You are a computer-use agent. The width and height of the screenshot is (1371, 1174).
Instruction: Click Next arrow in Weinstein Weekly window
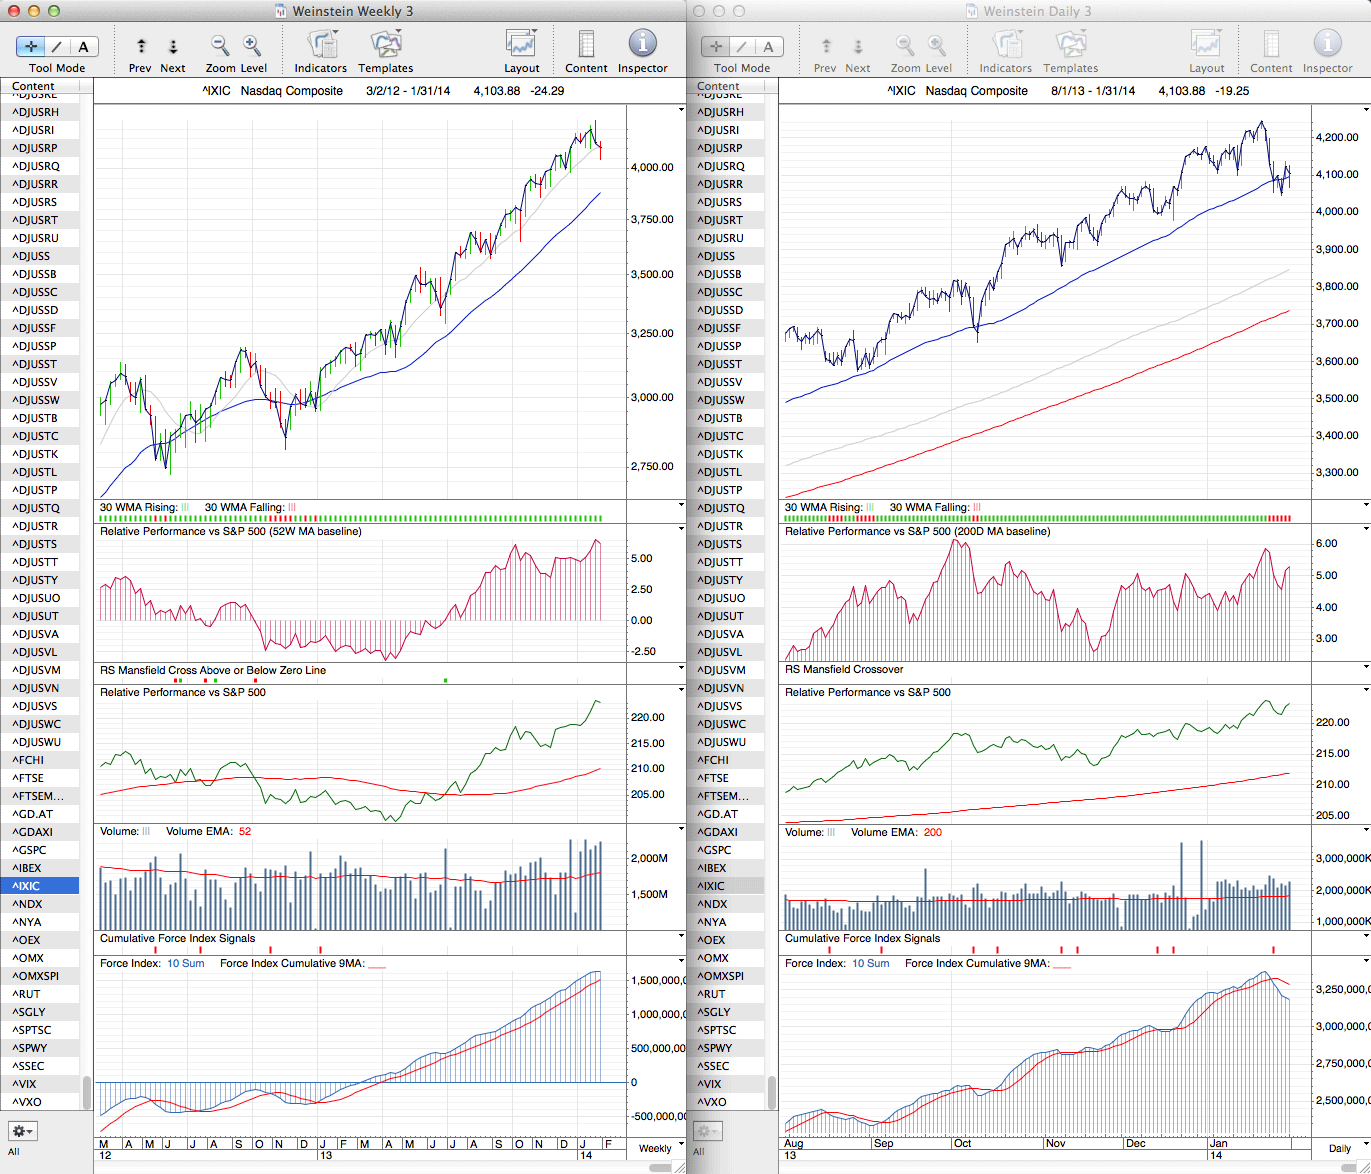coord(173,46)
